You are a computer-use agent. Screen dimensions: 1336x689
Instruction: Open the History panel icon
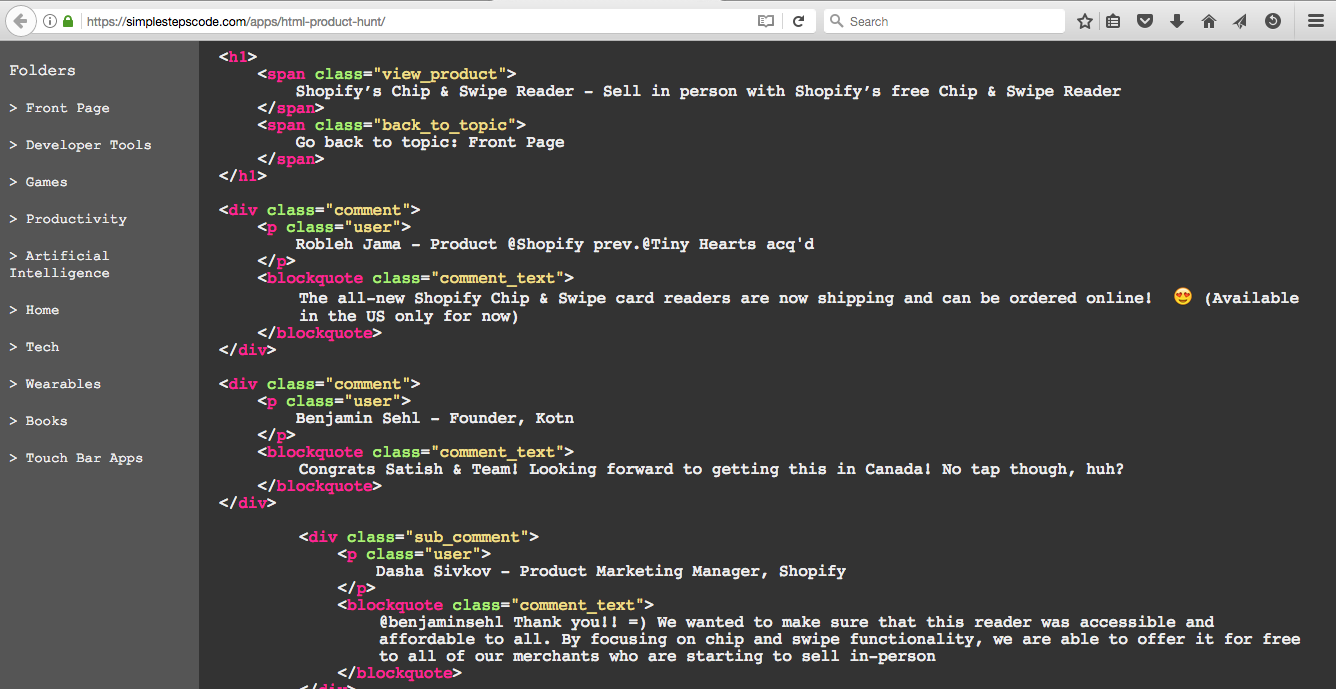[1270, 20]
